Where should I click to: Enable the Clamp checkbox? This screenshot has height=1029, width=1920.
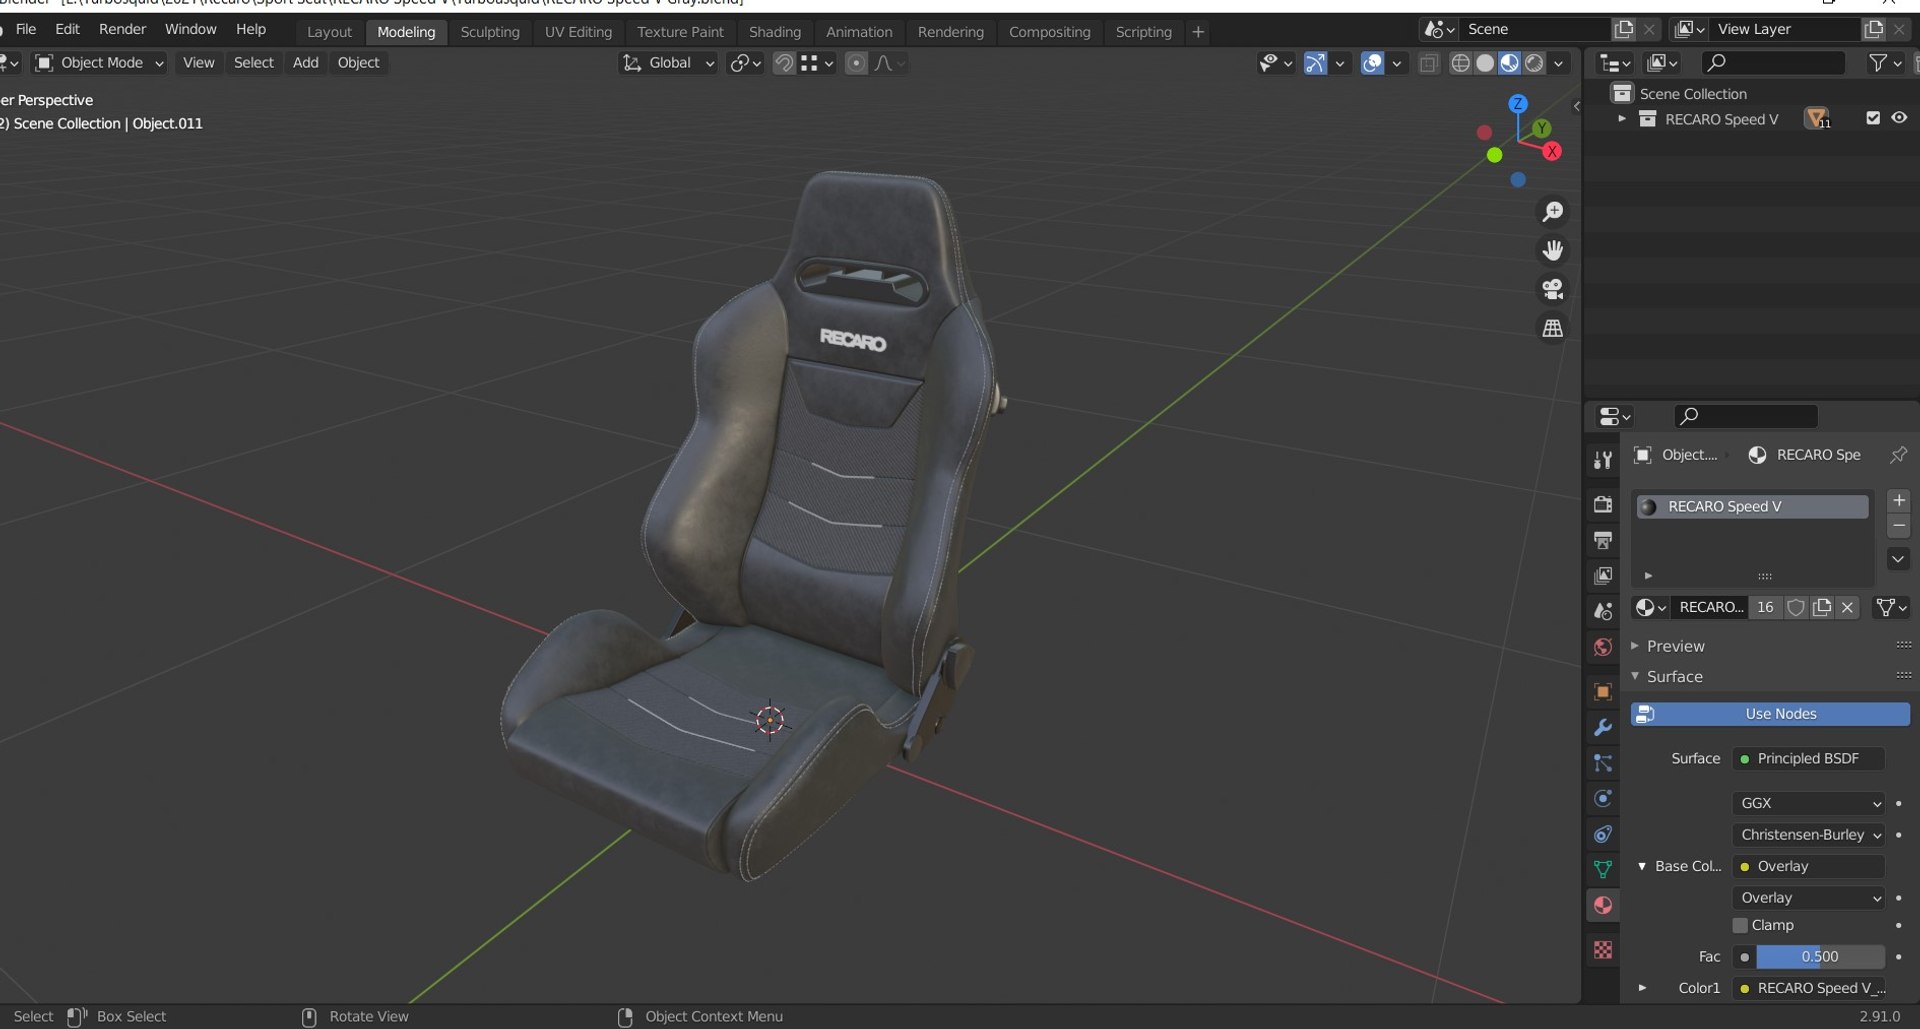point(1740,925)
